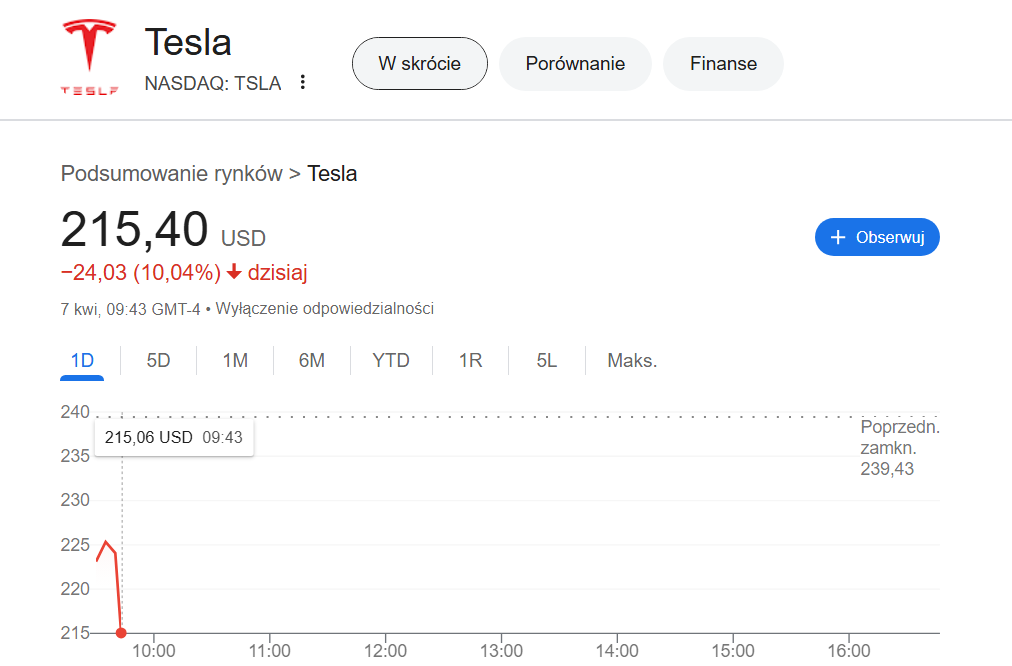Click the Tesla logo image
This screenshot has height=666, width=1012.
pos(90,58)
